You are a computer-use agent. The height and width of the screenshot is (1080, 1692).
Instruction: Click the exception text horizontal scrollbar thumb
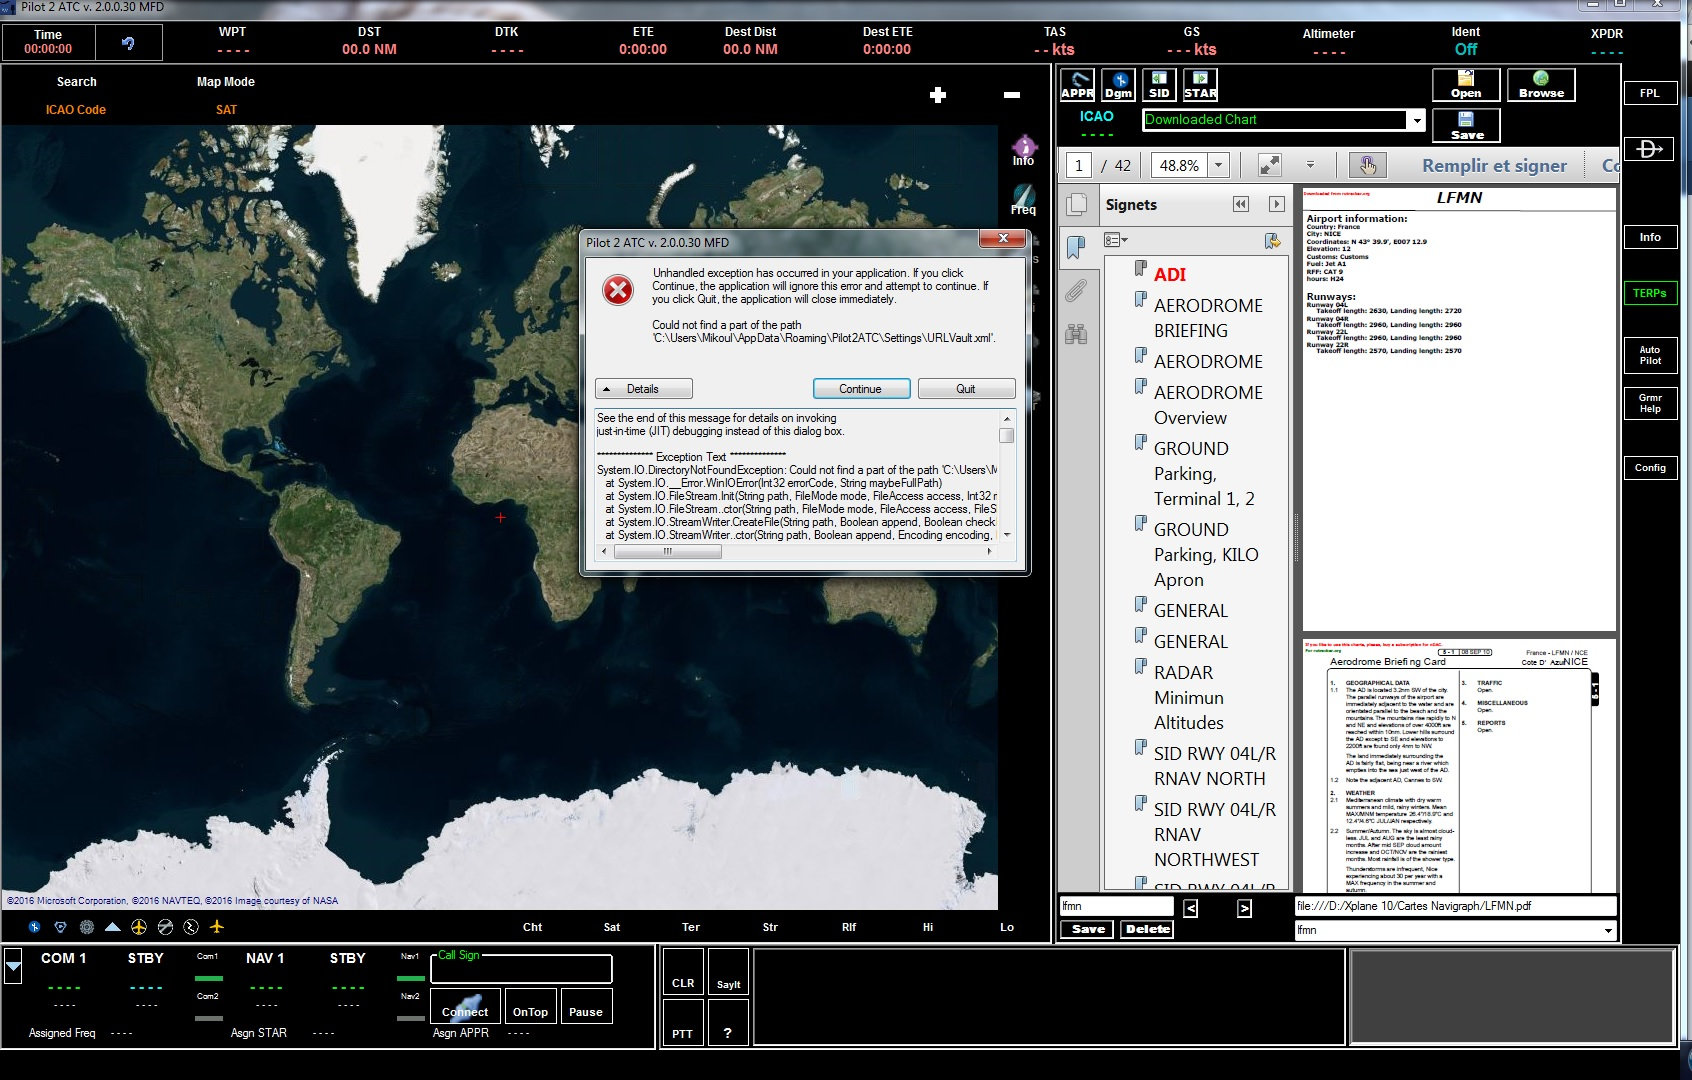pyautogui.click(x=667, y=551)
